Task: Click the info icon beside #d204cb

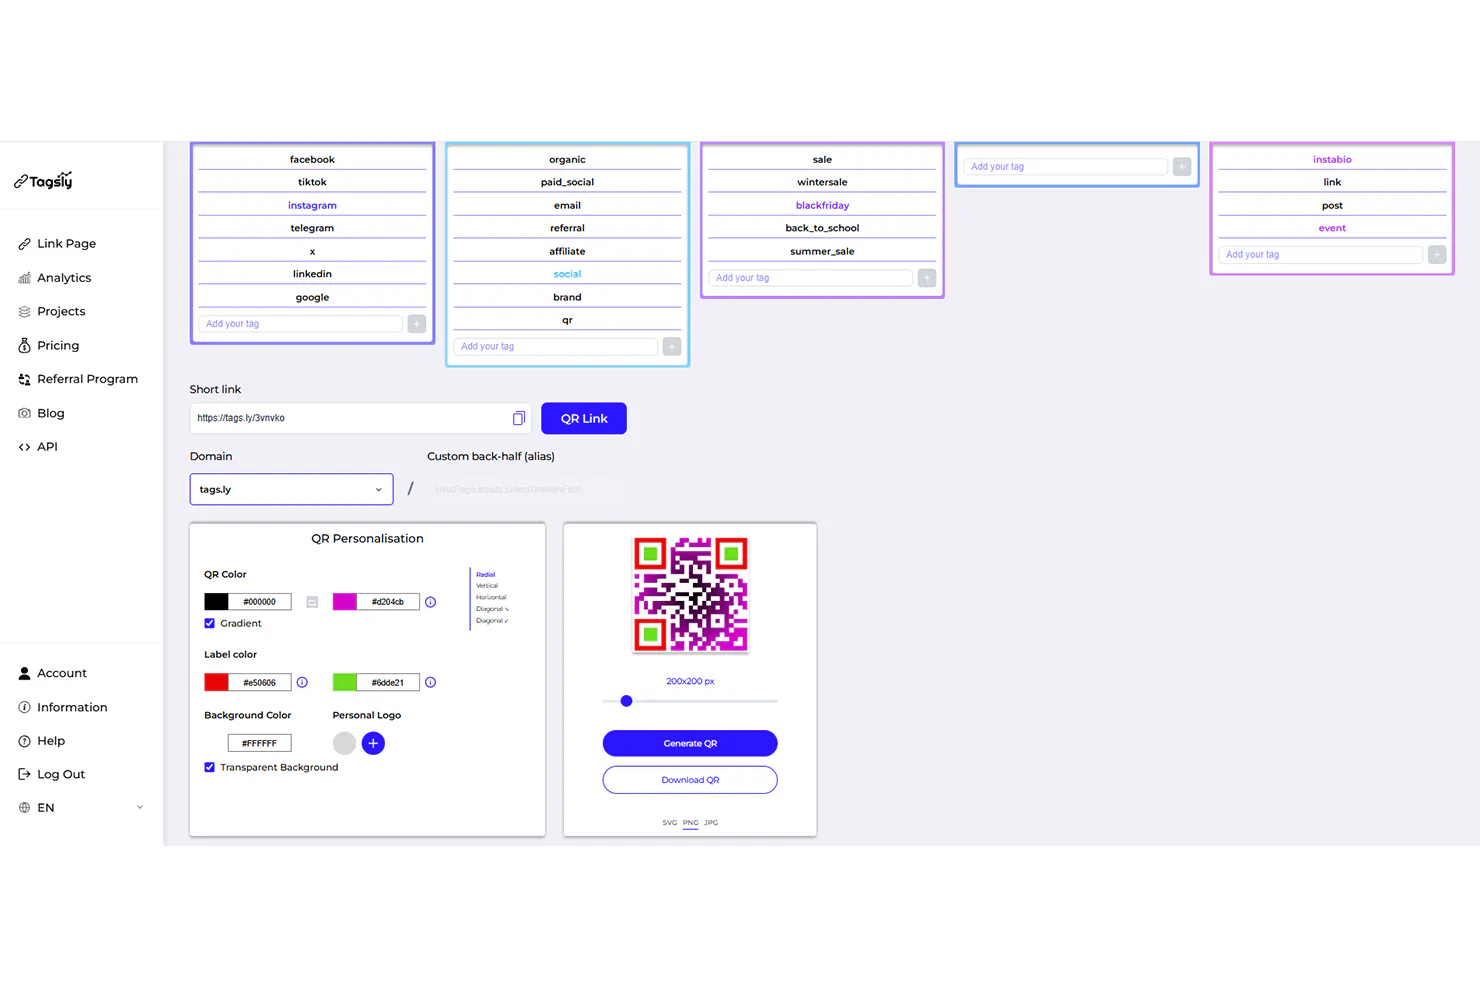Action: (x=431, y=602)
